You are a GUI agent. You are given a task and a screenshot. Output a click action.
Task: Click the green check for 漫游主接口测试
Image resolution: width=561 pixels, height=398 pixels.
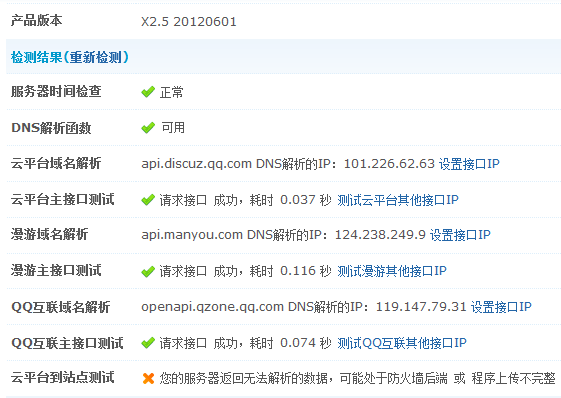tap(148, 271)
